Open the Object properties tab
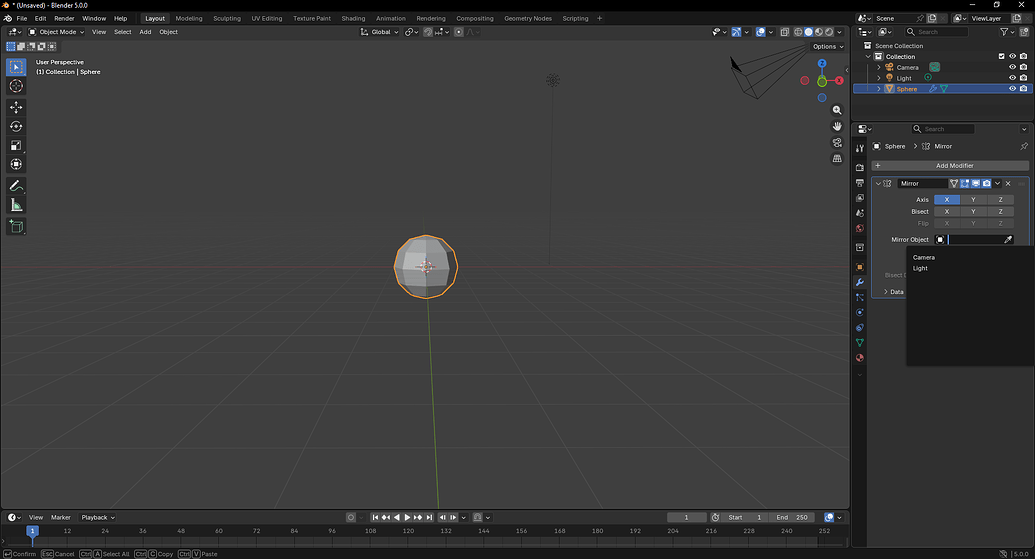 click(859, 267)
